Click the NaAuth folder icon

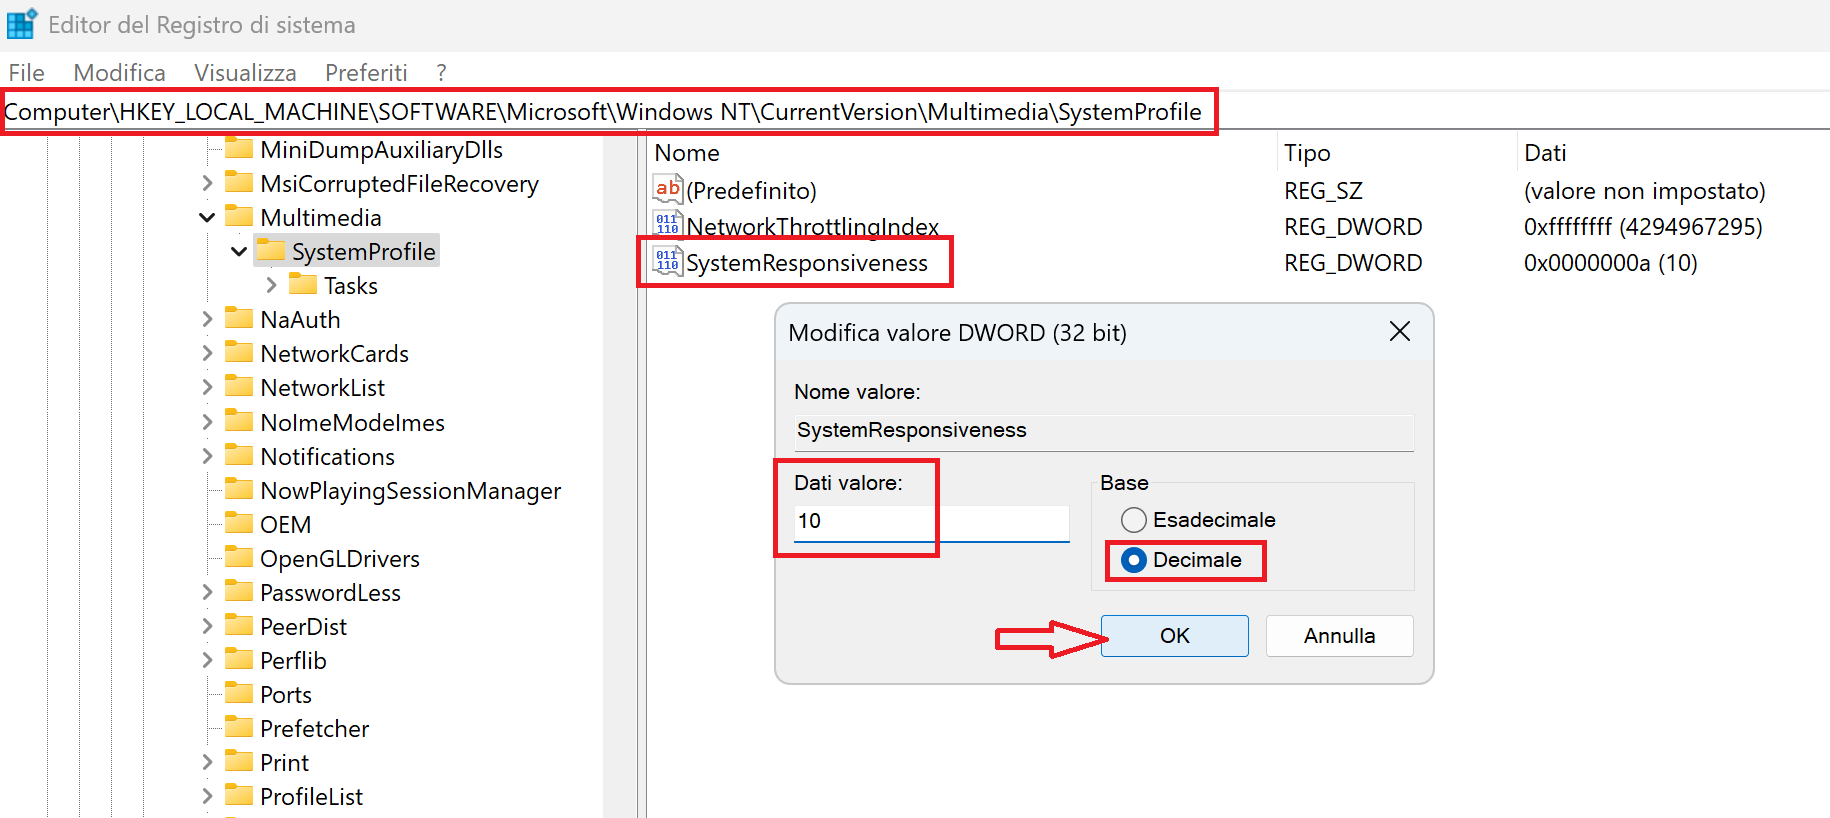(239, 319)
